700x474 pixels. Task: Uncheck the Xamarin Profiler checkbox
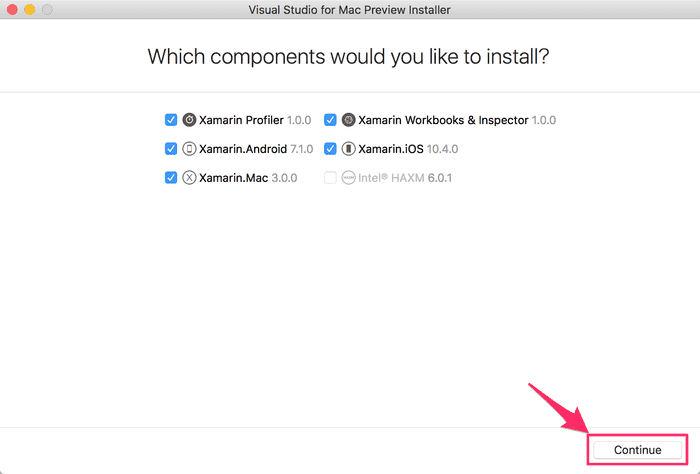171,120
